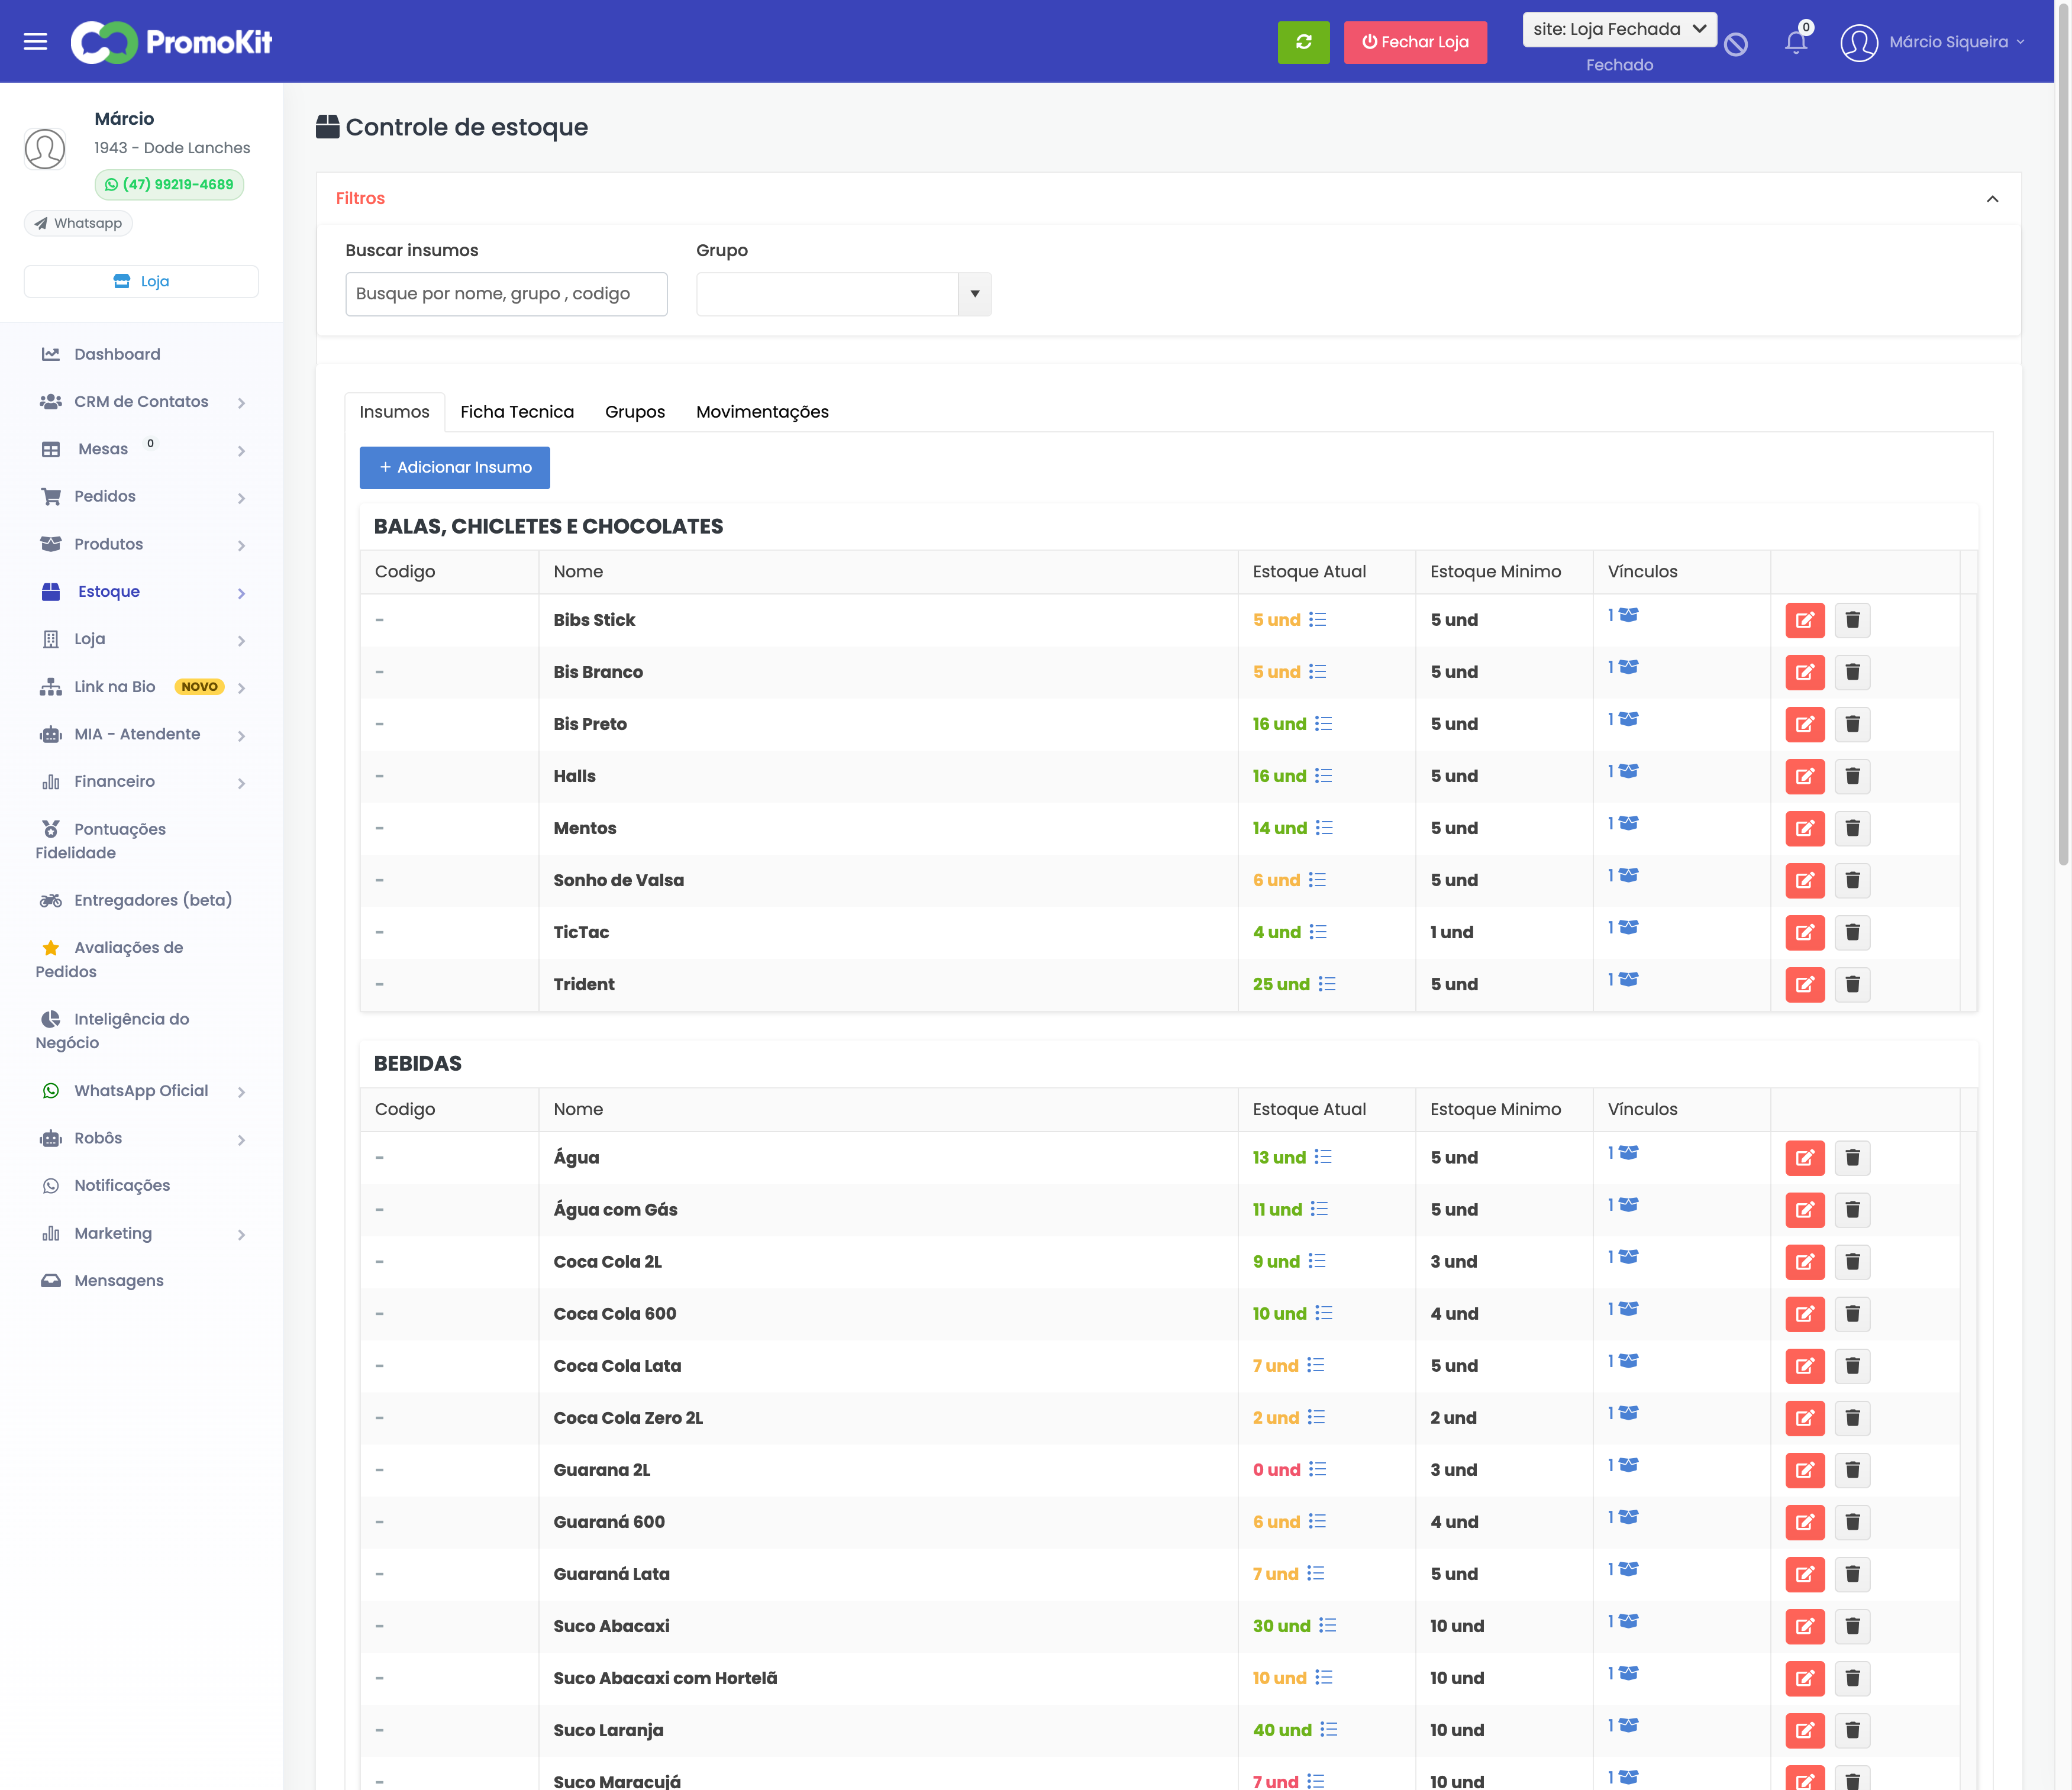
Task: Switch to the Movimentações tab
Action: point(762,412)
